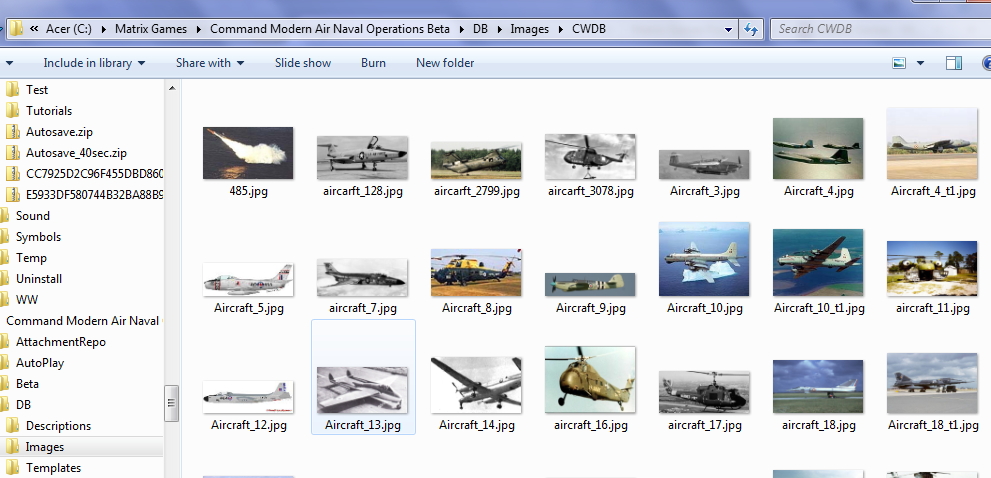
Task: Select Autosave_40sec.zip in navigation pane
Action: coord(76,153)
